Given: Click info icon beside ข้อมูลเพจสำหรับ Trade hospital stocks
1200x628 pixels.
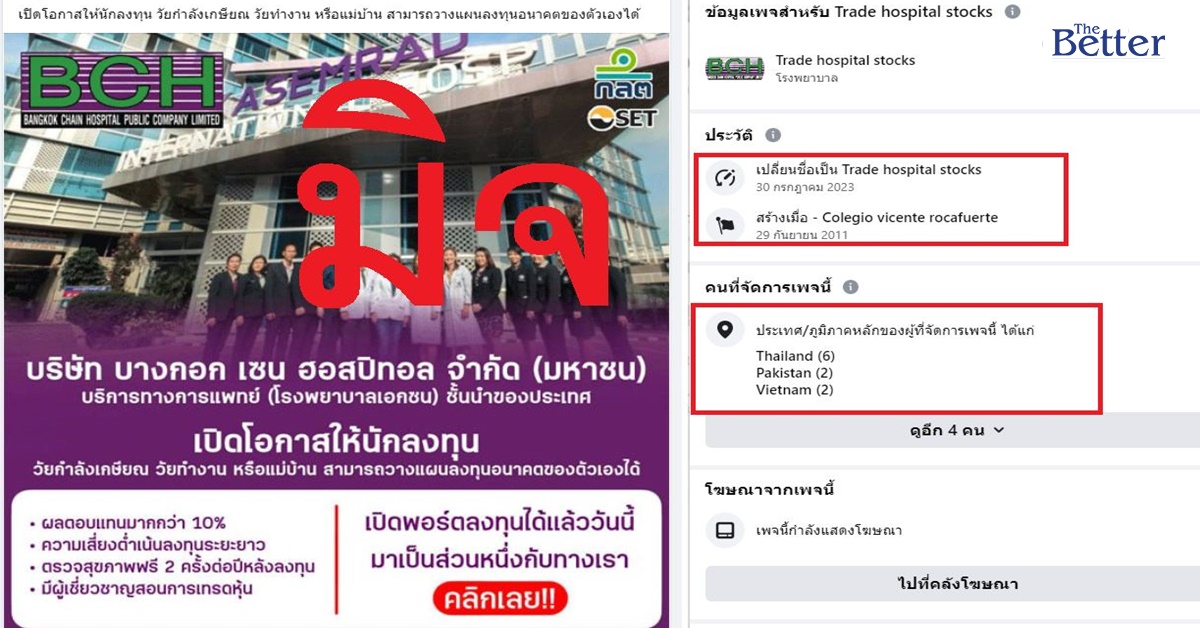Looking at the screenshot, I should click(1012, 12).
